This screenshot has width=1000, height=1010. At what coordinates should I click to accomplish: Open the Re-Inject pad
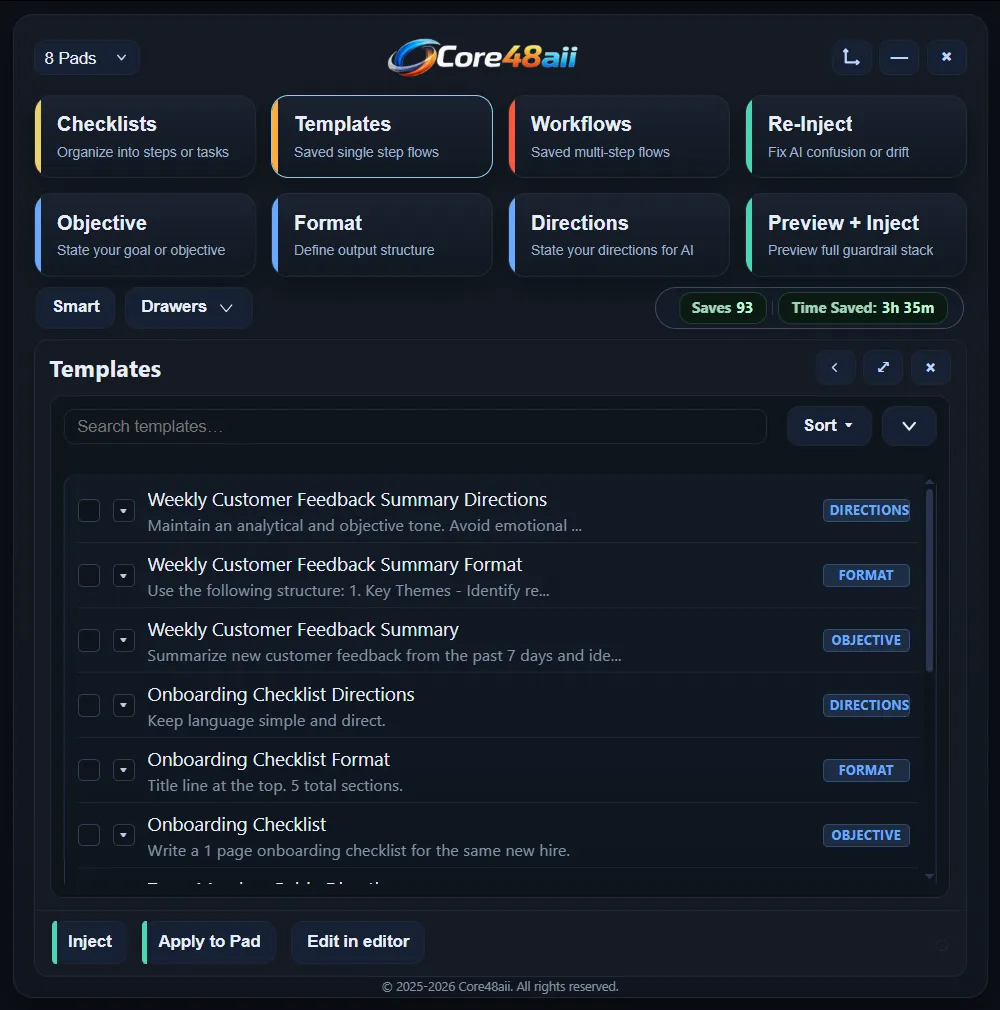tap(856, 137)
